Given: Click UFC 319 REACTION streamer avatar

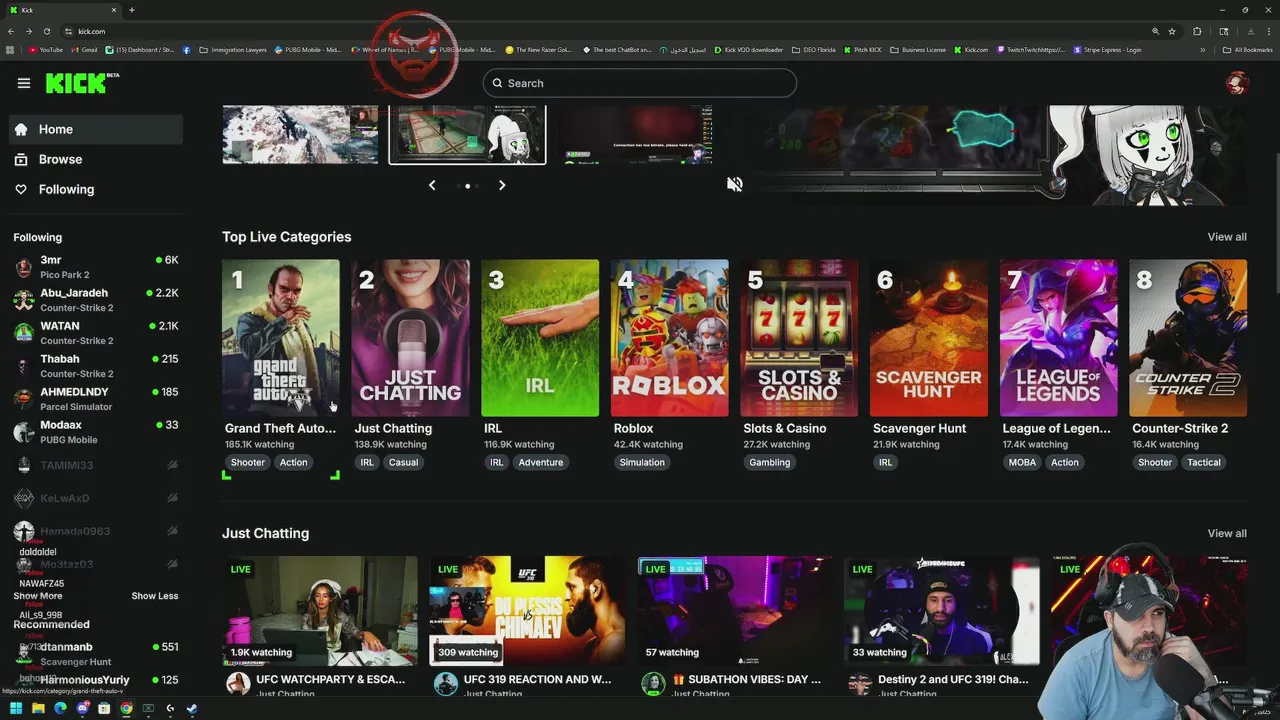Looking at the screenshot, I should [x=446, y=684].
